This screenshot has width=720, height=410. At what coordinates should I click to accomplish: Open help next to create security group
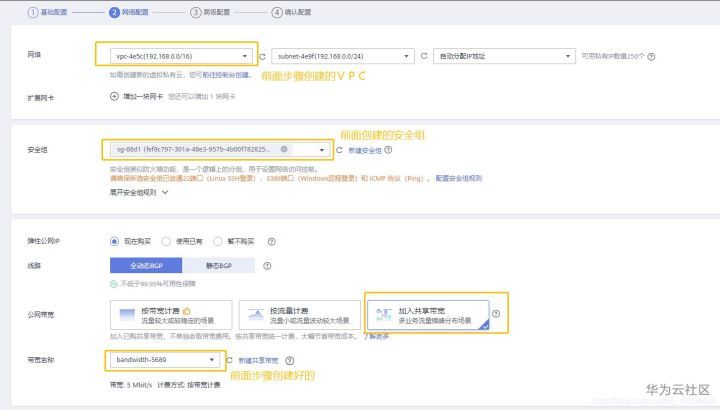(388, 150)
